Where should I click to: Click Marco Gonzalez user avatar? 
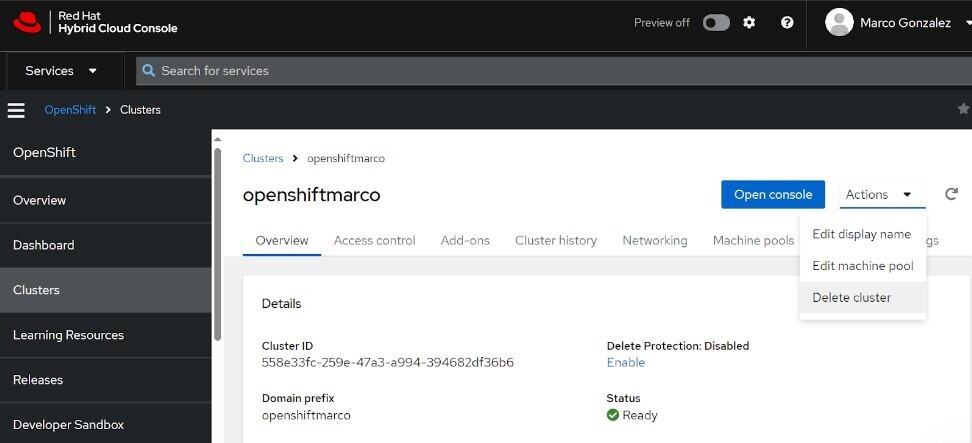pyautogui.click(x=839, y=23)
